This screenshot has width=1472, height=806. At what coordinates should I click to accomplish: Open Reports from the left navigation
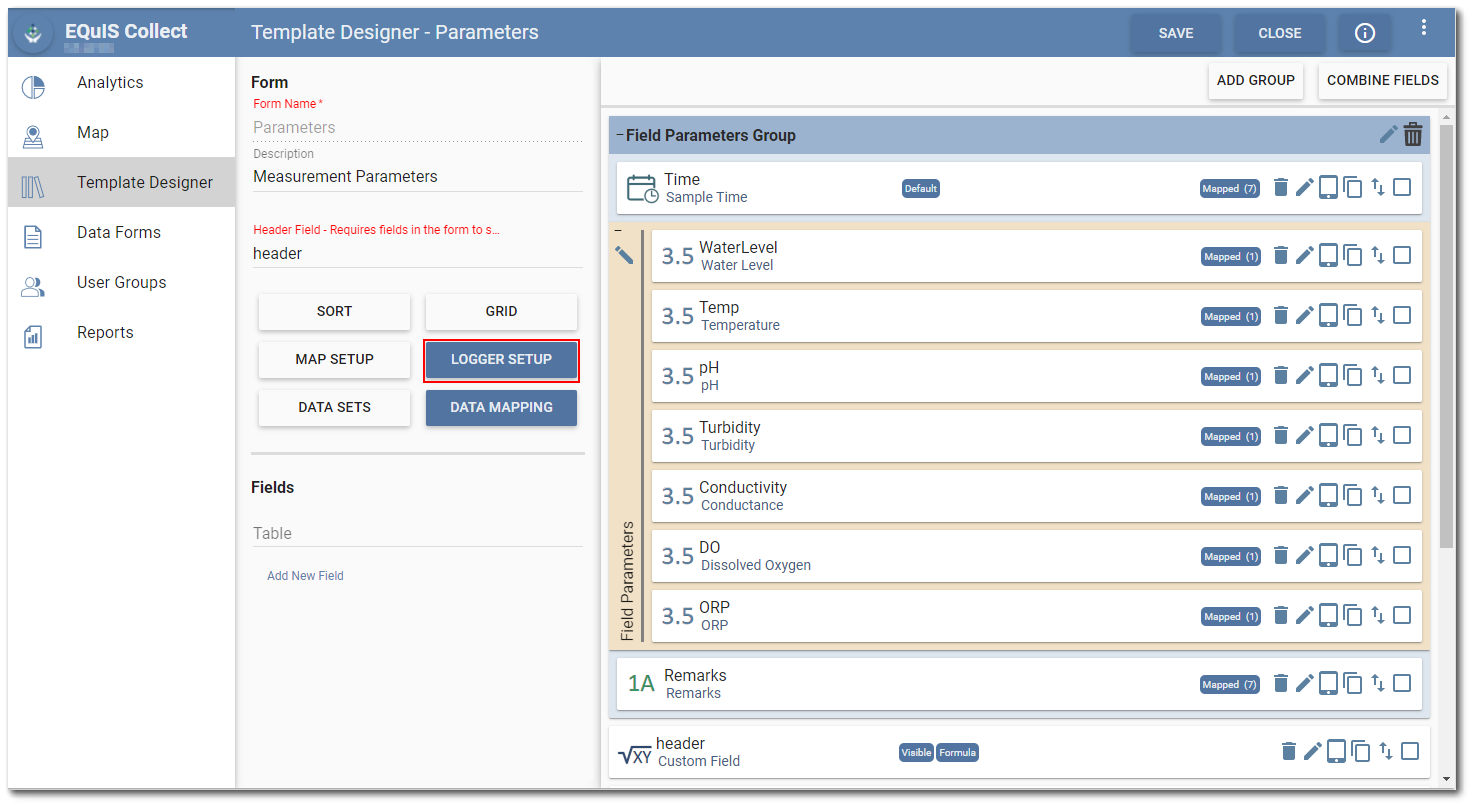click(x=105, y=332)
